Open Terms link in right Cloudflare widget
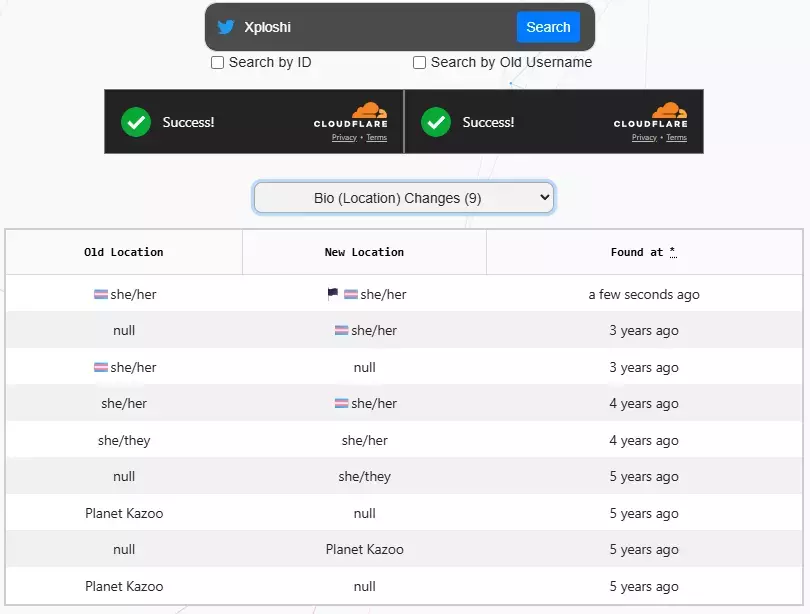This screenshot has width=810, height=614. pyautogui.click(x=677, y=137)
